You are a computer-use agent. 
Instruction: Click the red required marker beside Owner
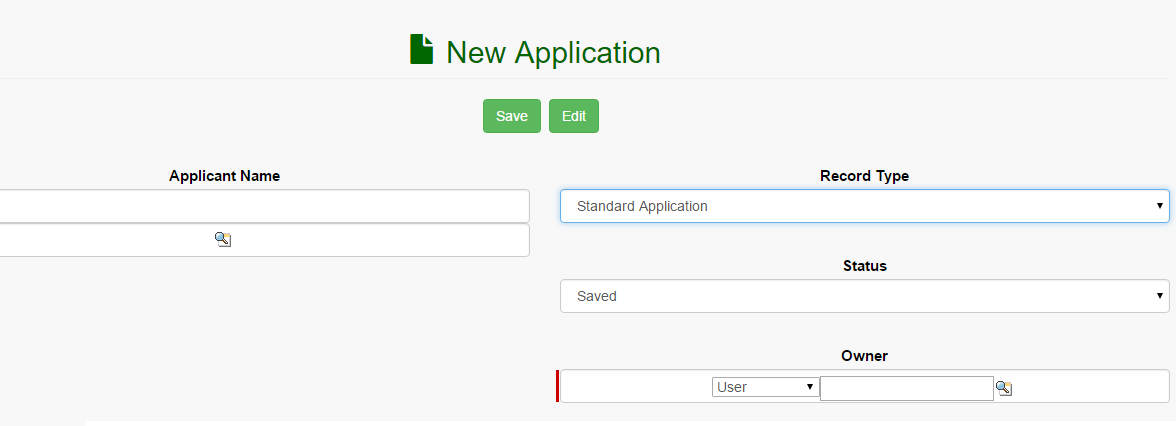557,386
